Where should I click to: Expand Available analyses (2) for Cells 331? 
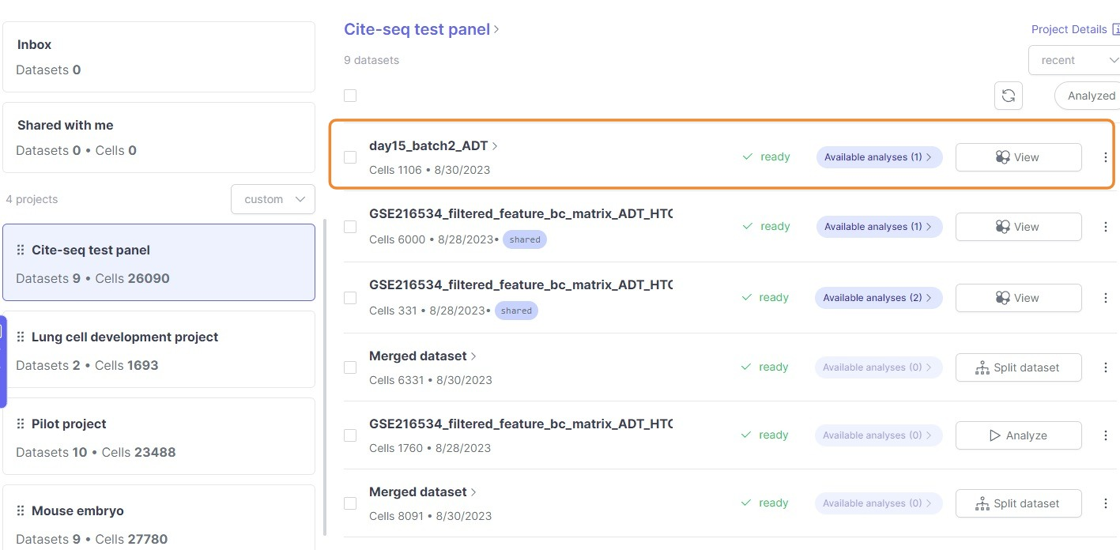point(878,298)
